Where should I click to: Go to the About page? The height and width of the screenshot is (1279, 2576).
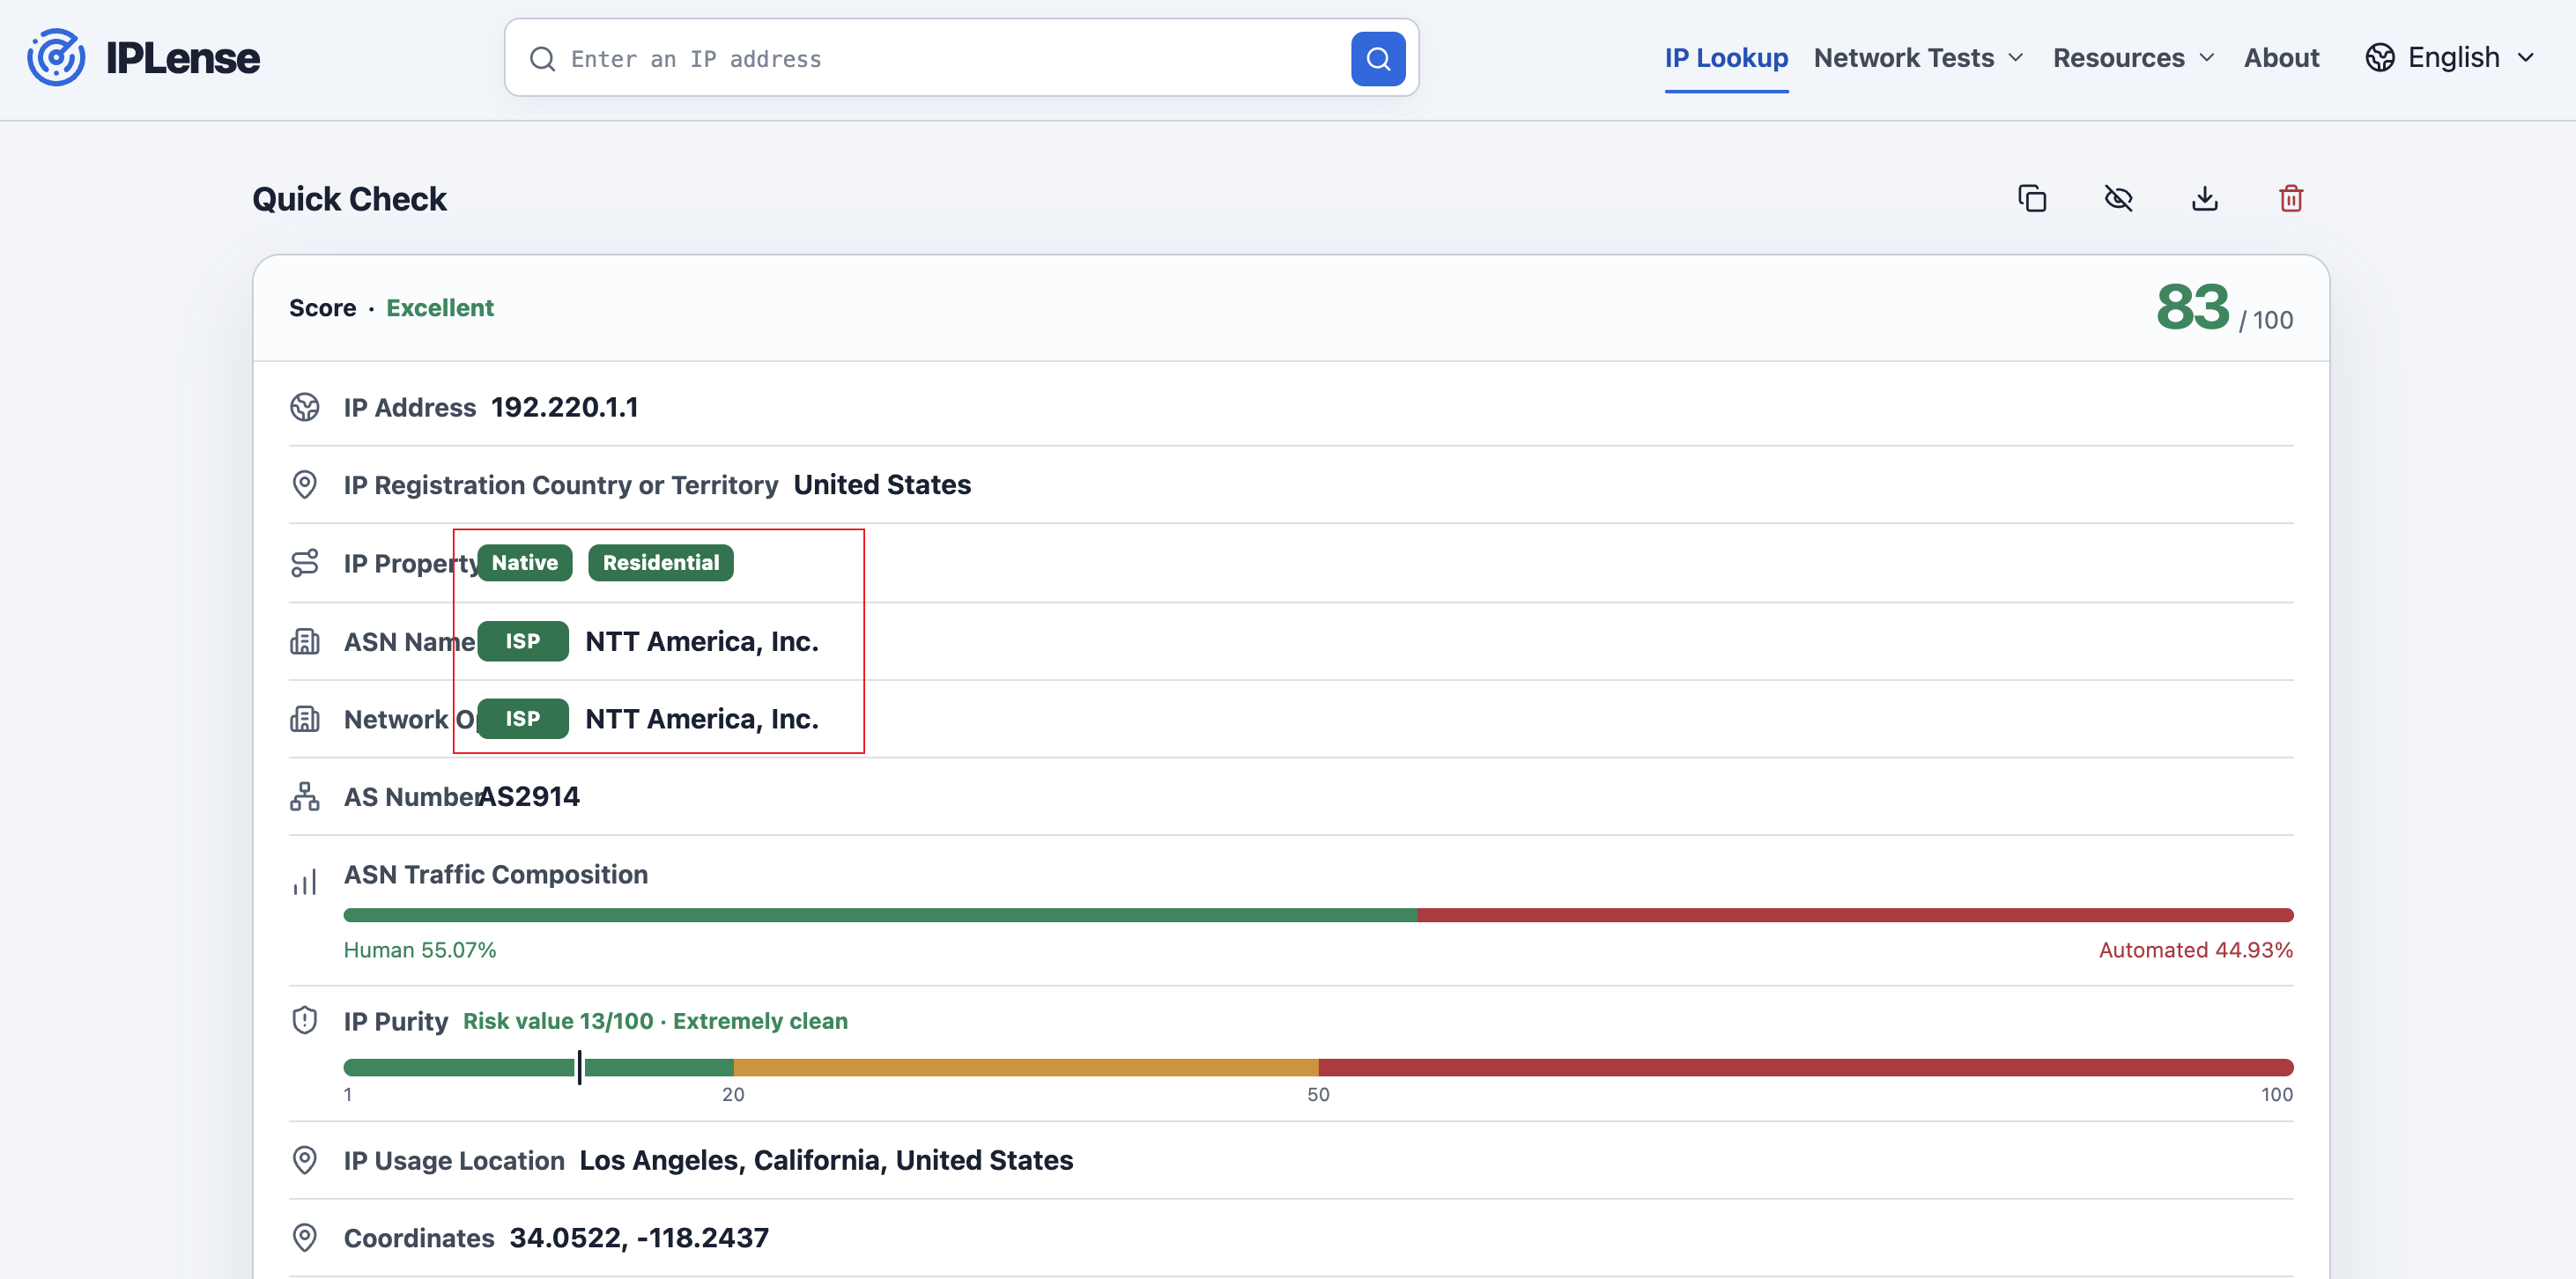[2281, 58]
